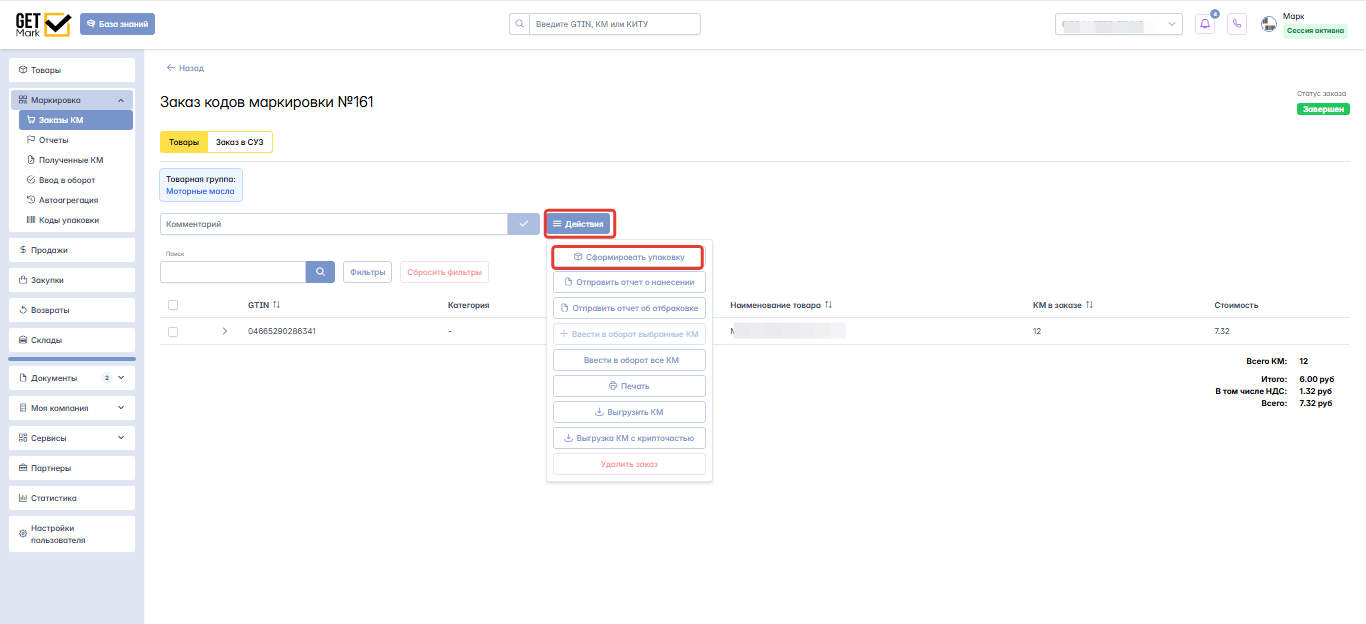
Task: Open Возвраты in the sidebar
Action: 72,310
